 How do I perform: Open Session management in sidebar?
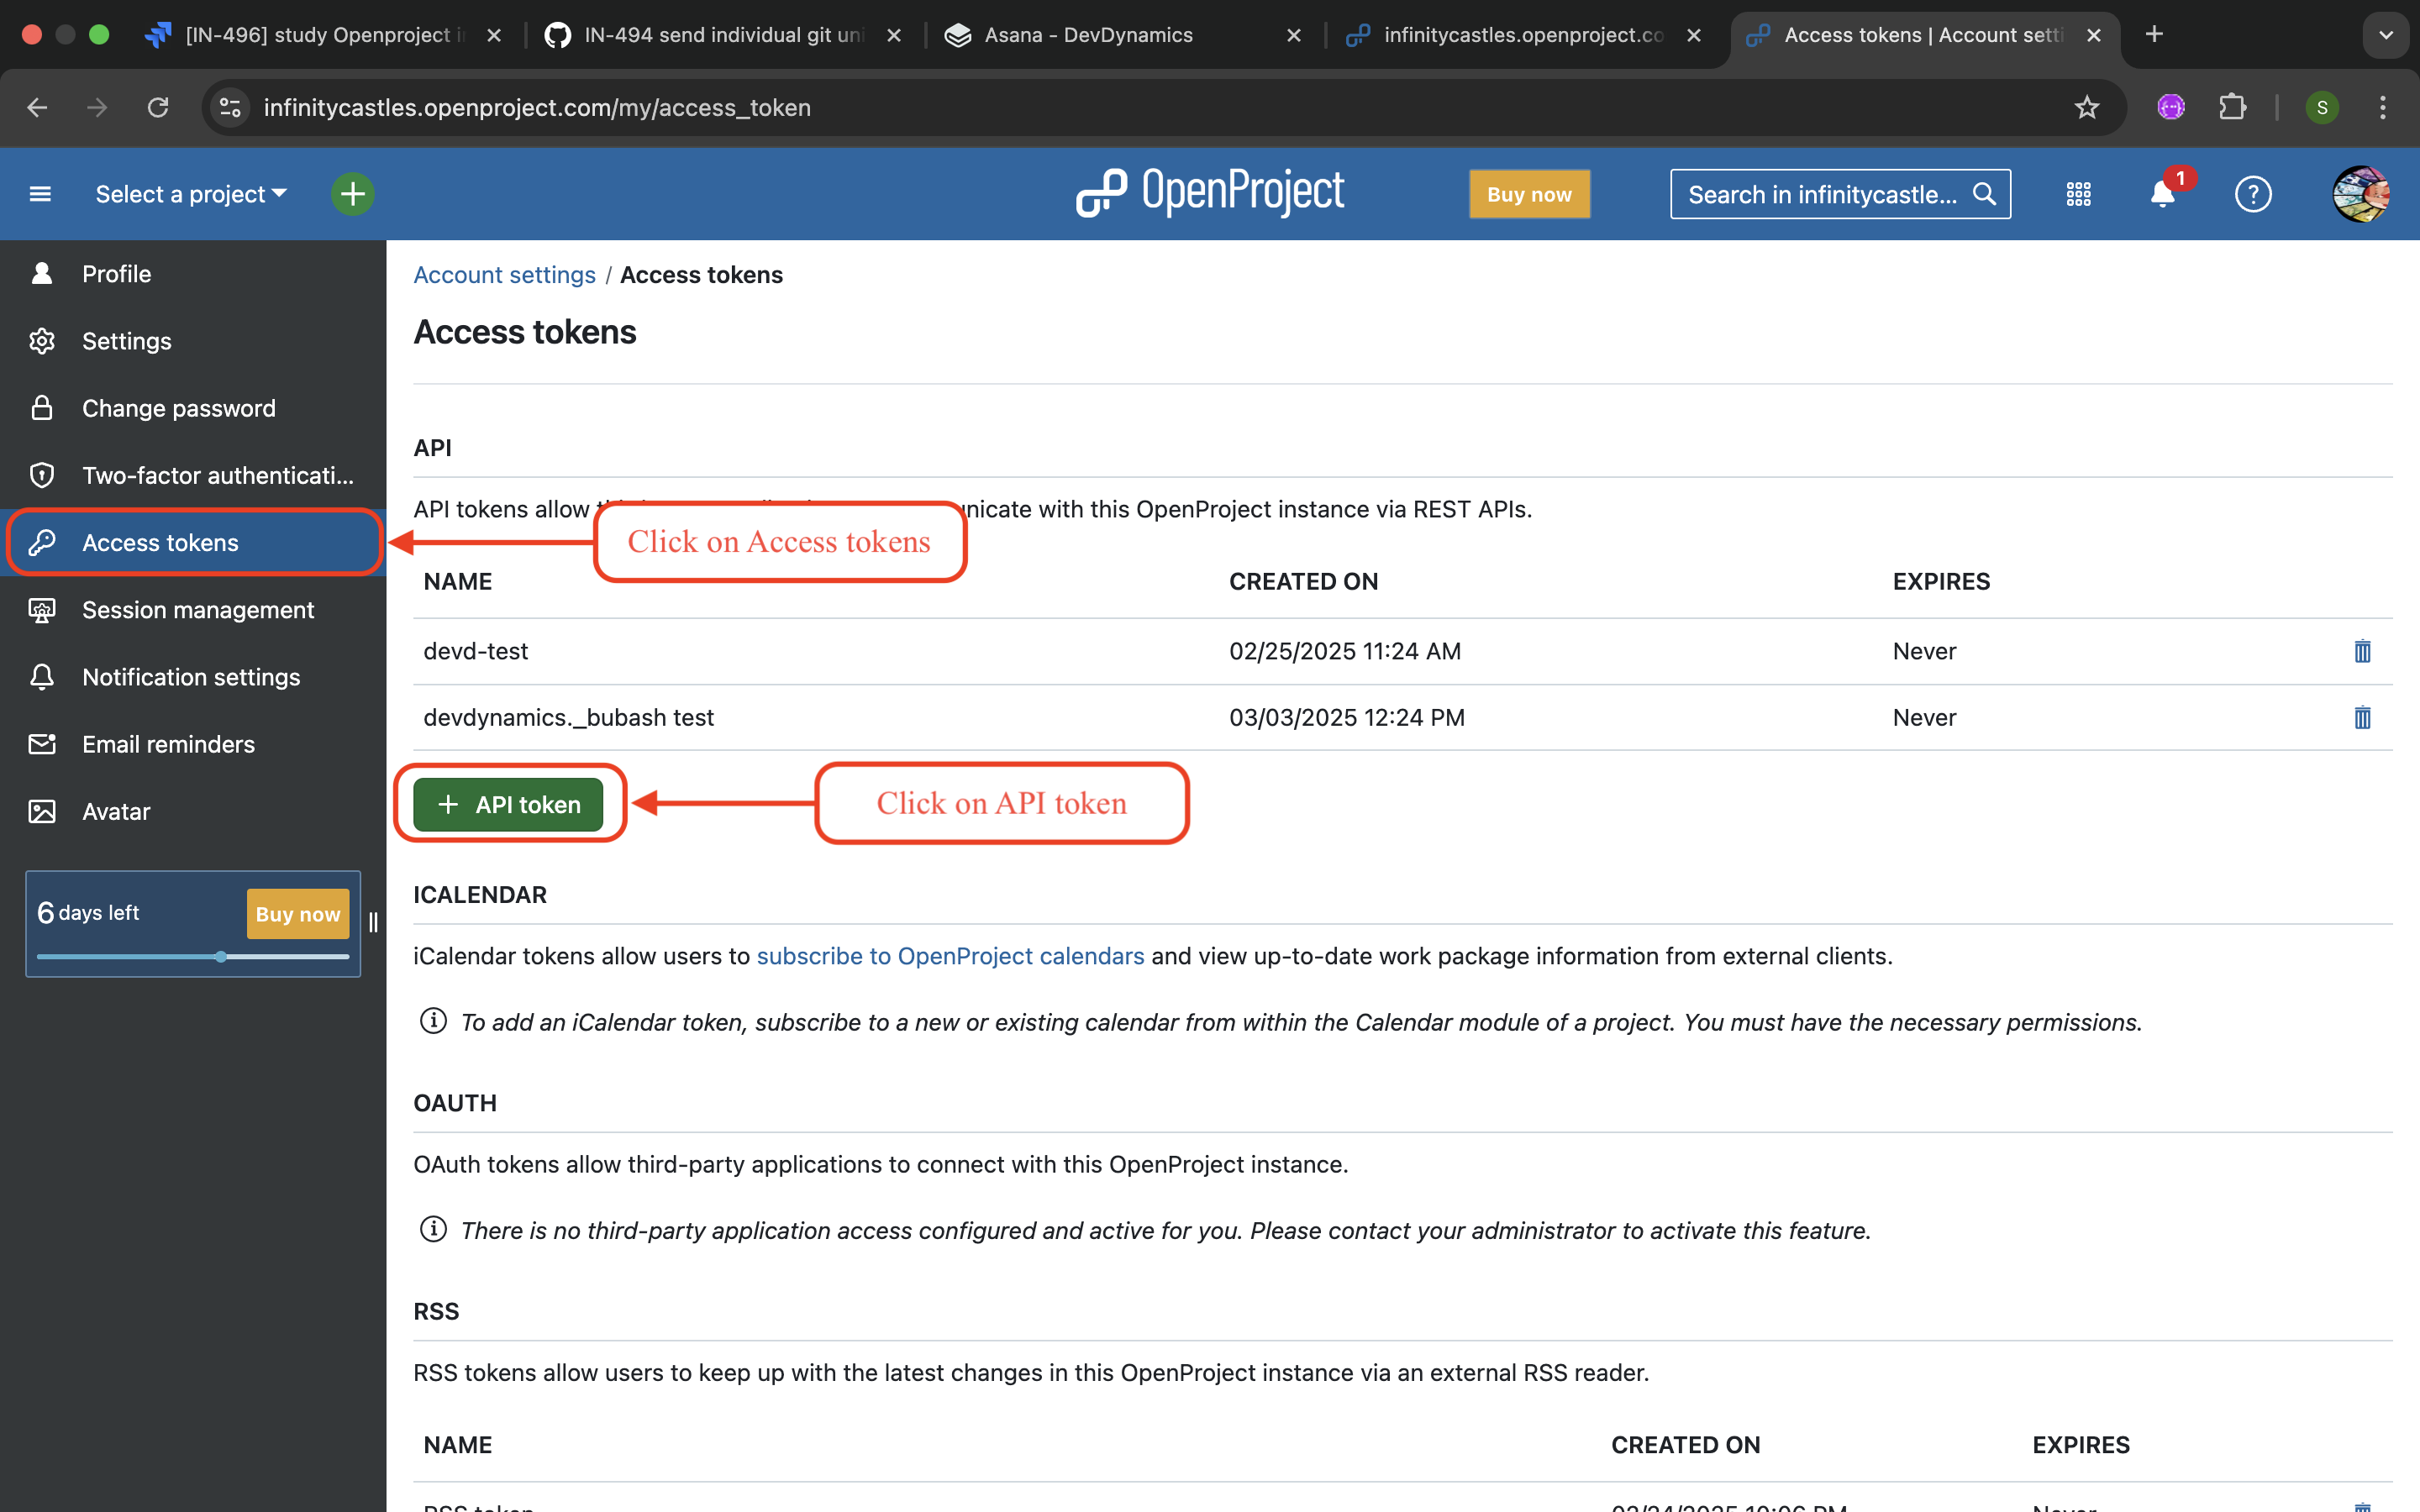[197, 610]
